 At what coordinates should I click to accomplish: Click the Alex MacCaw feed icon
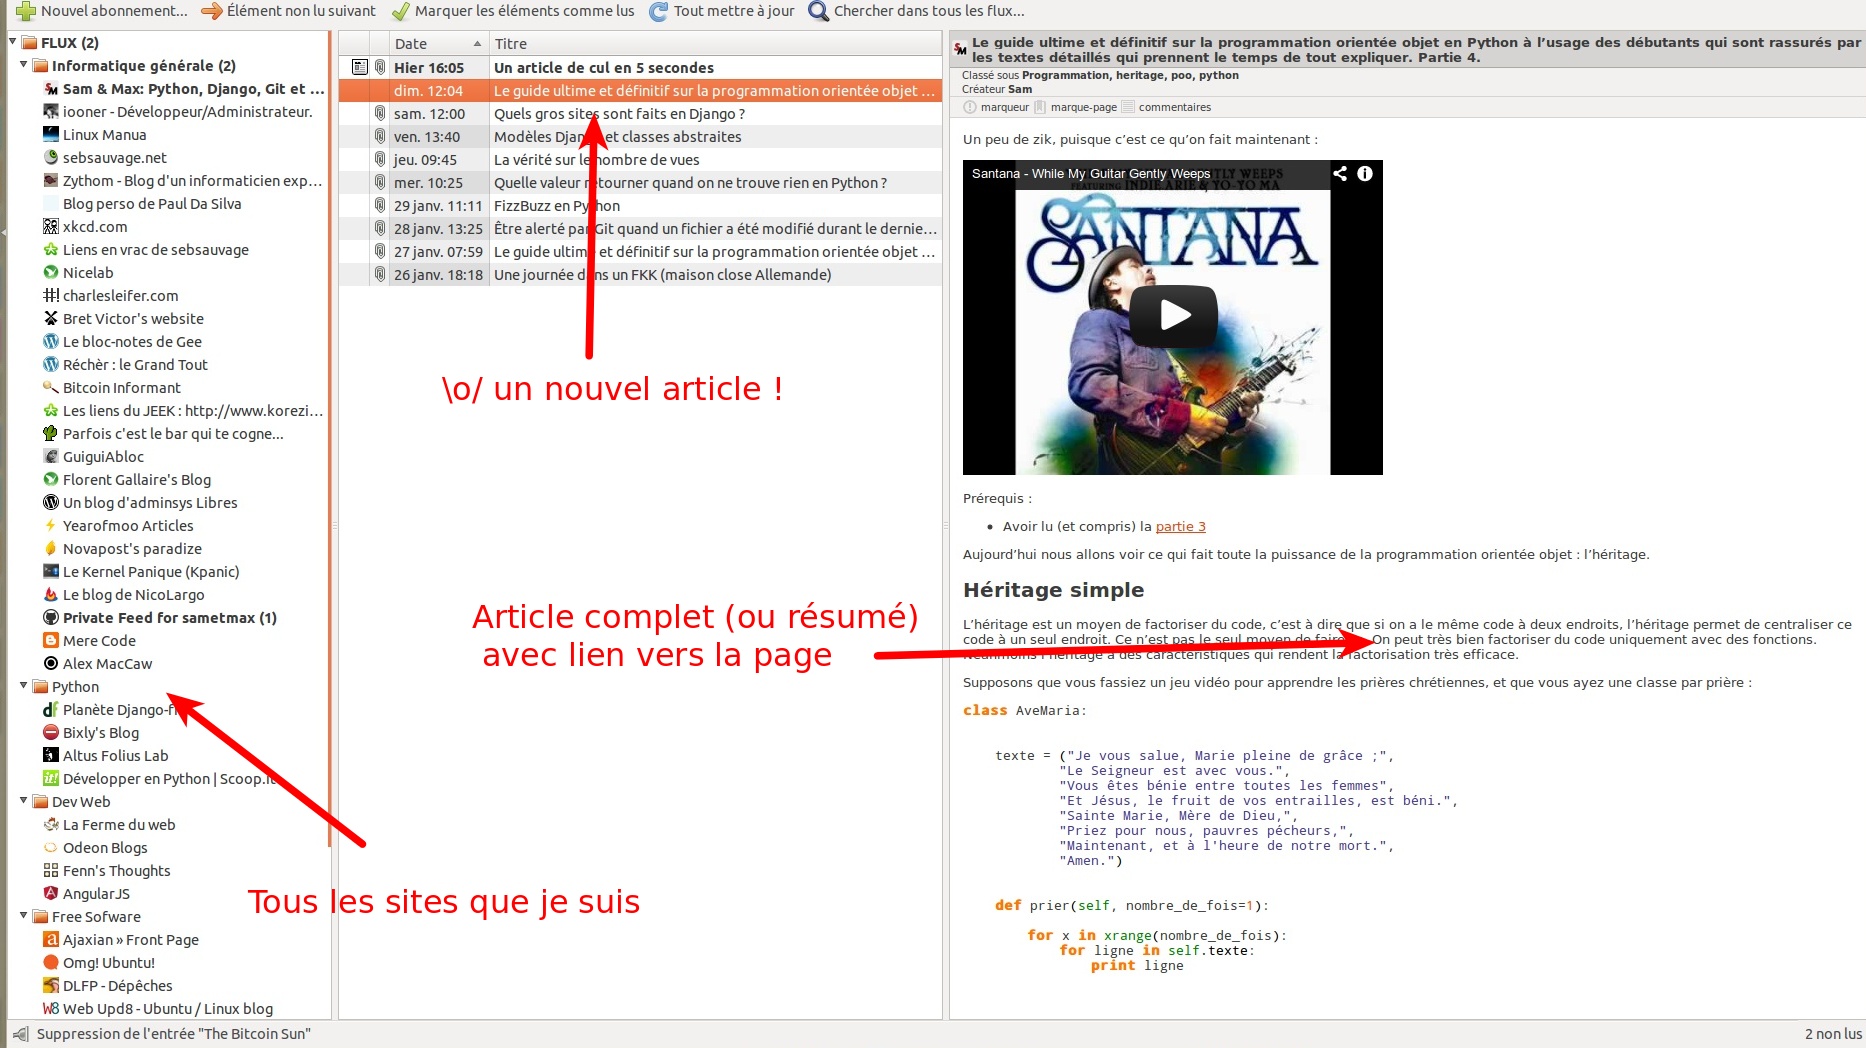coord(51,664)
